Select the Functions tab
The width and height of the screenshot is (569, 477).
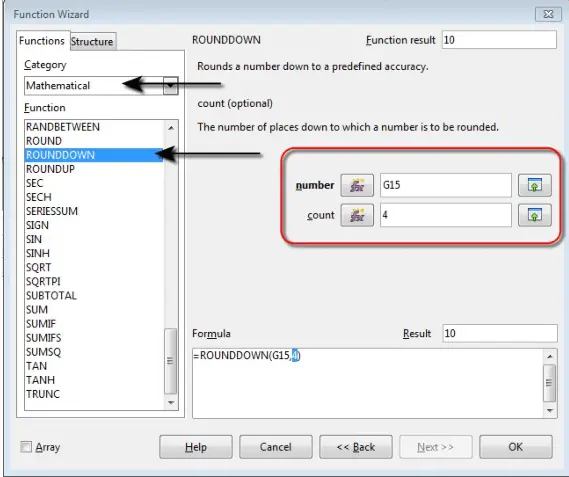(42, 41)
